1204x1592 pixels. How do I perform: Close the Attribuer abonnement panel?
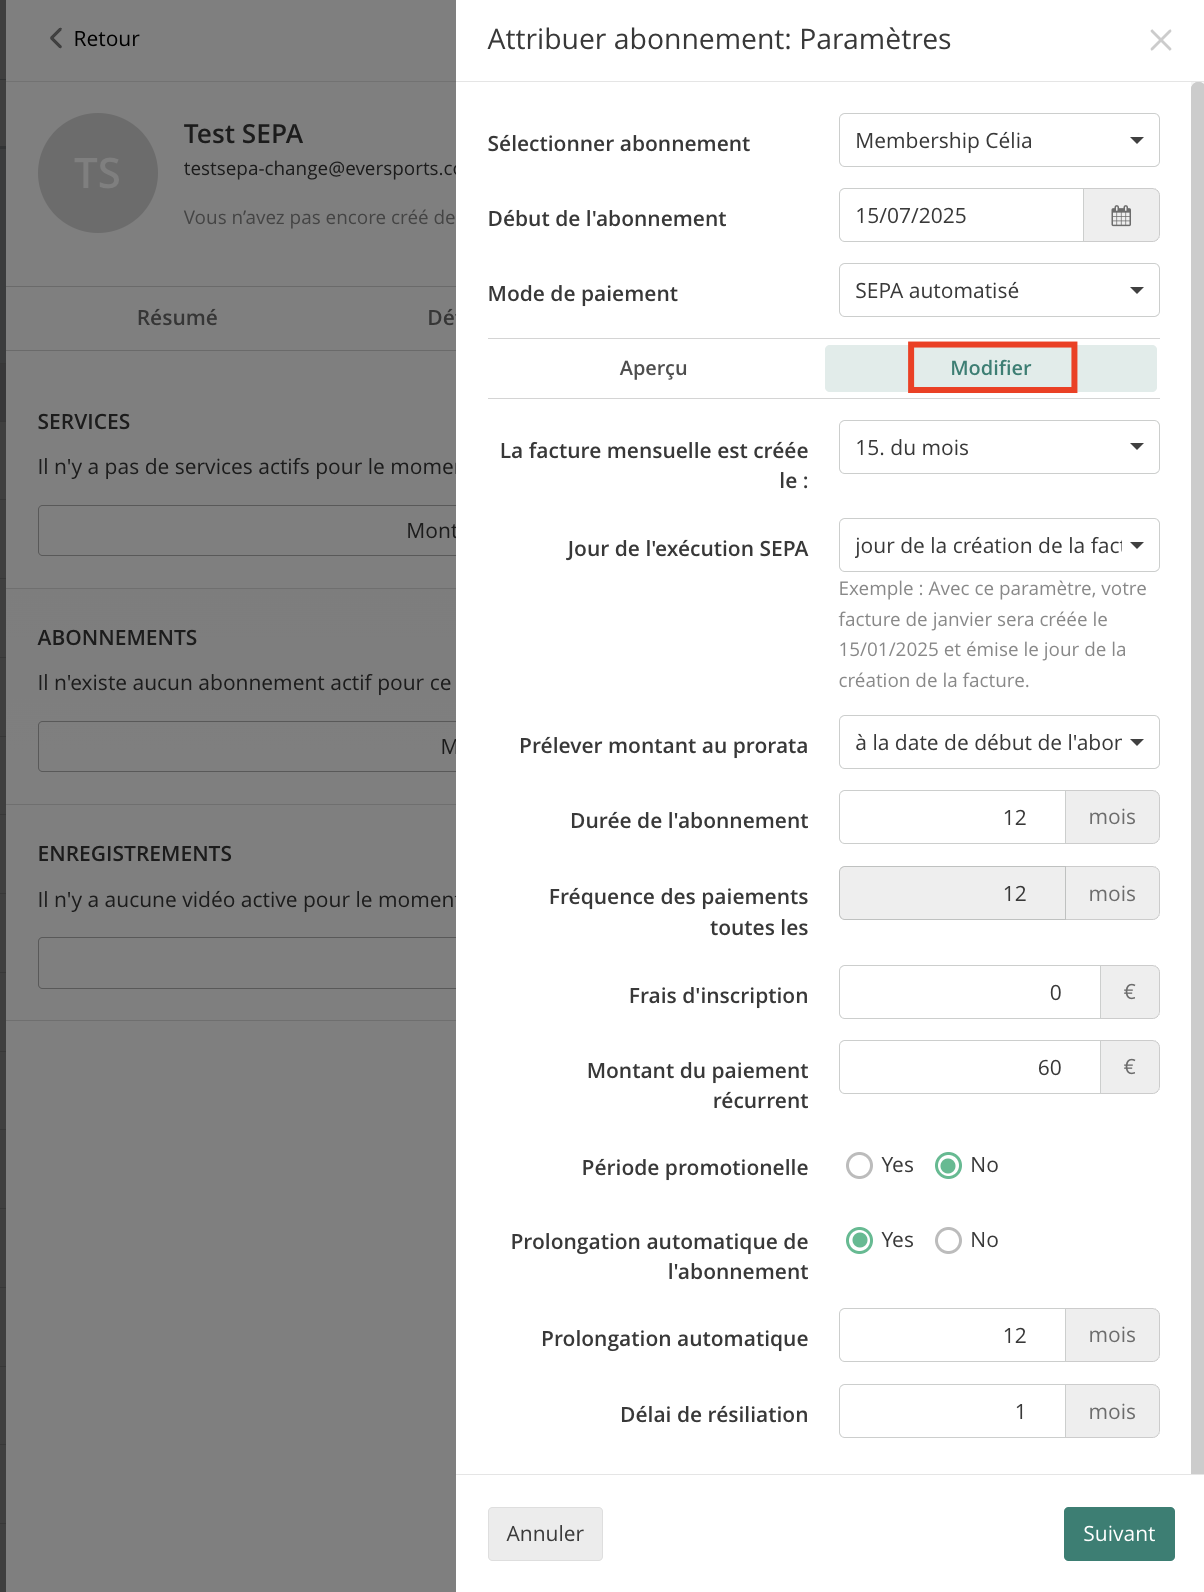tap(1160, 40)
